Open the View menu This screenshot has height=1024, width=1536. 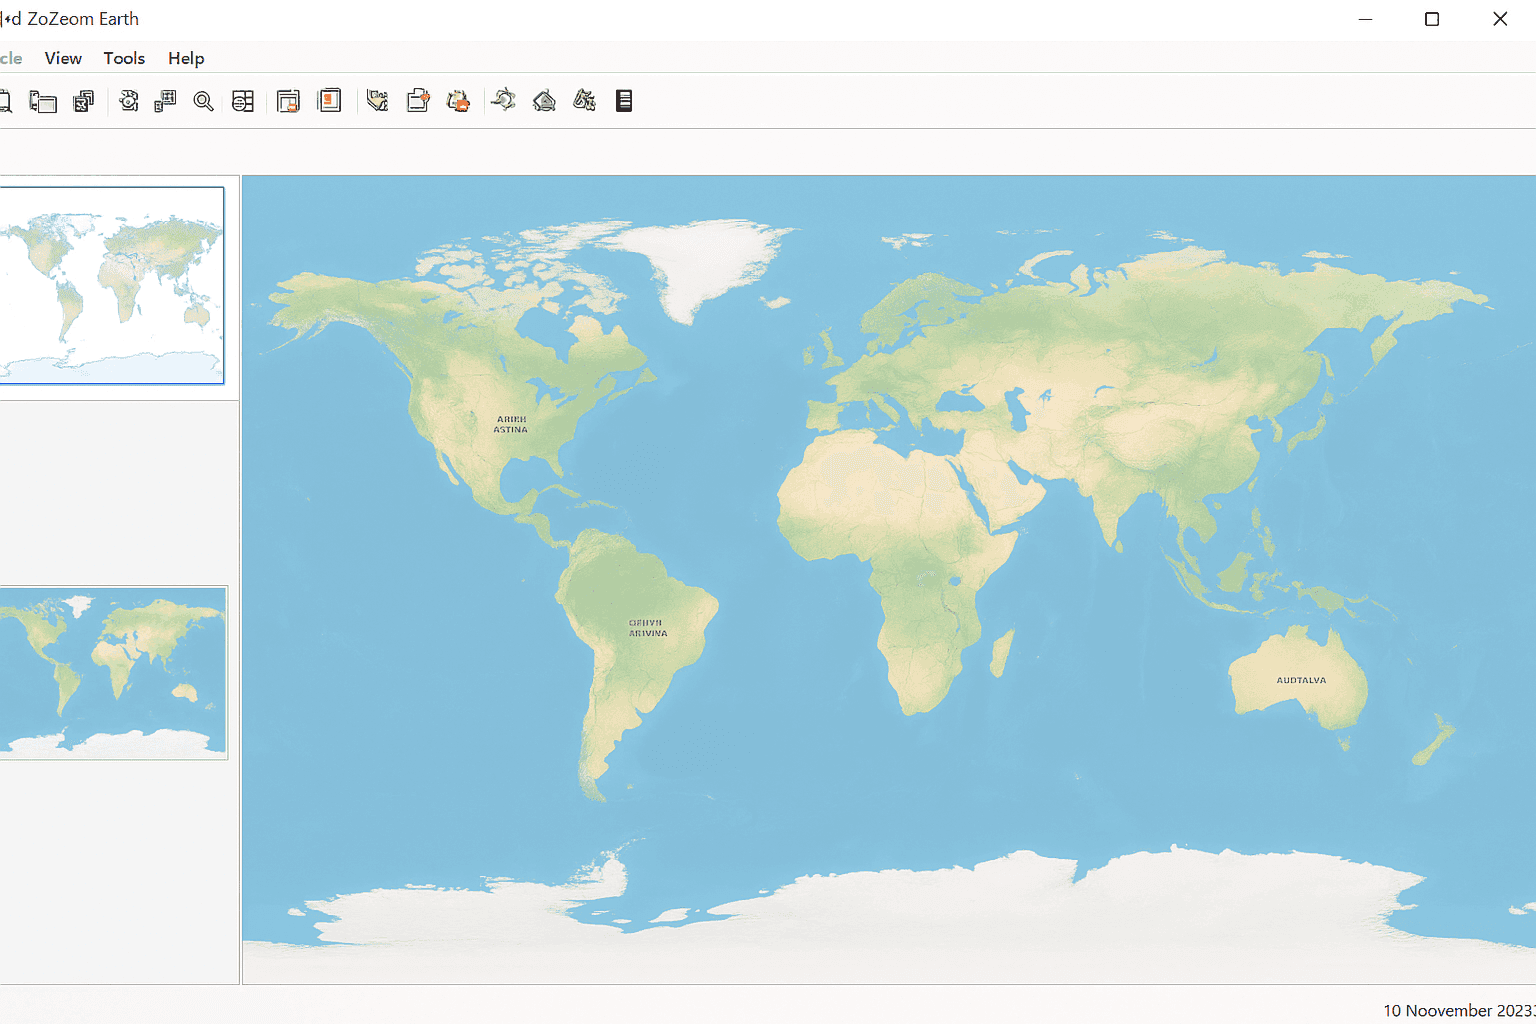tap(63, 58)
